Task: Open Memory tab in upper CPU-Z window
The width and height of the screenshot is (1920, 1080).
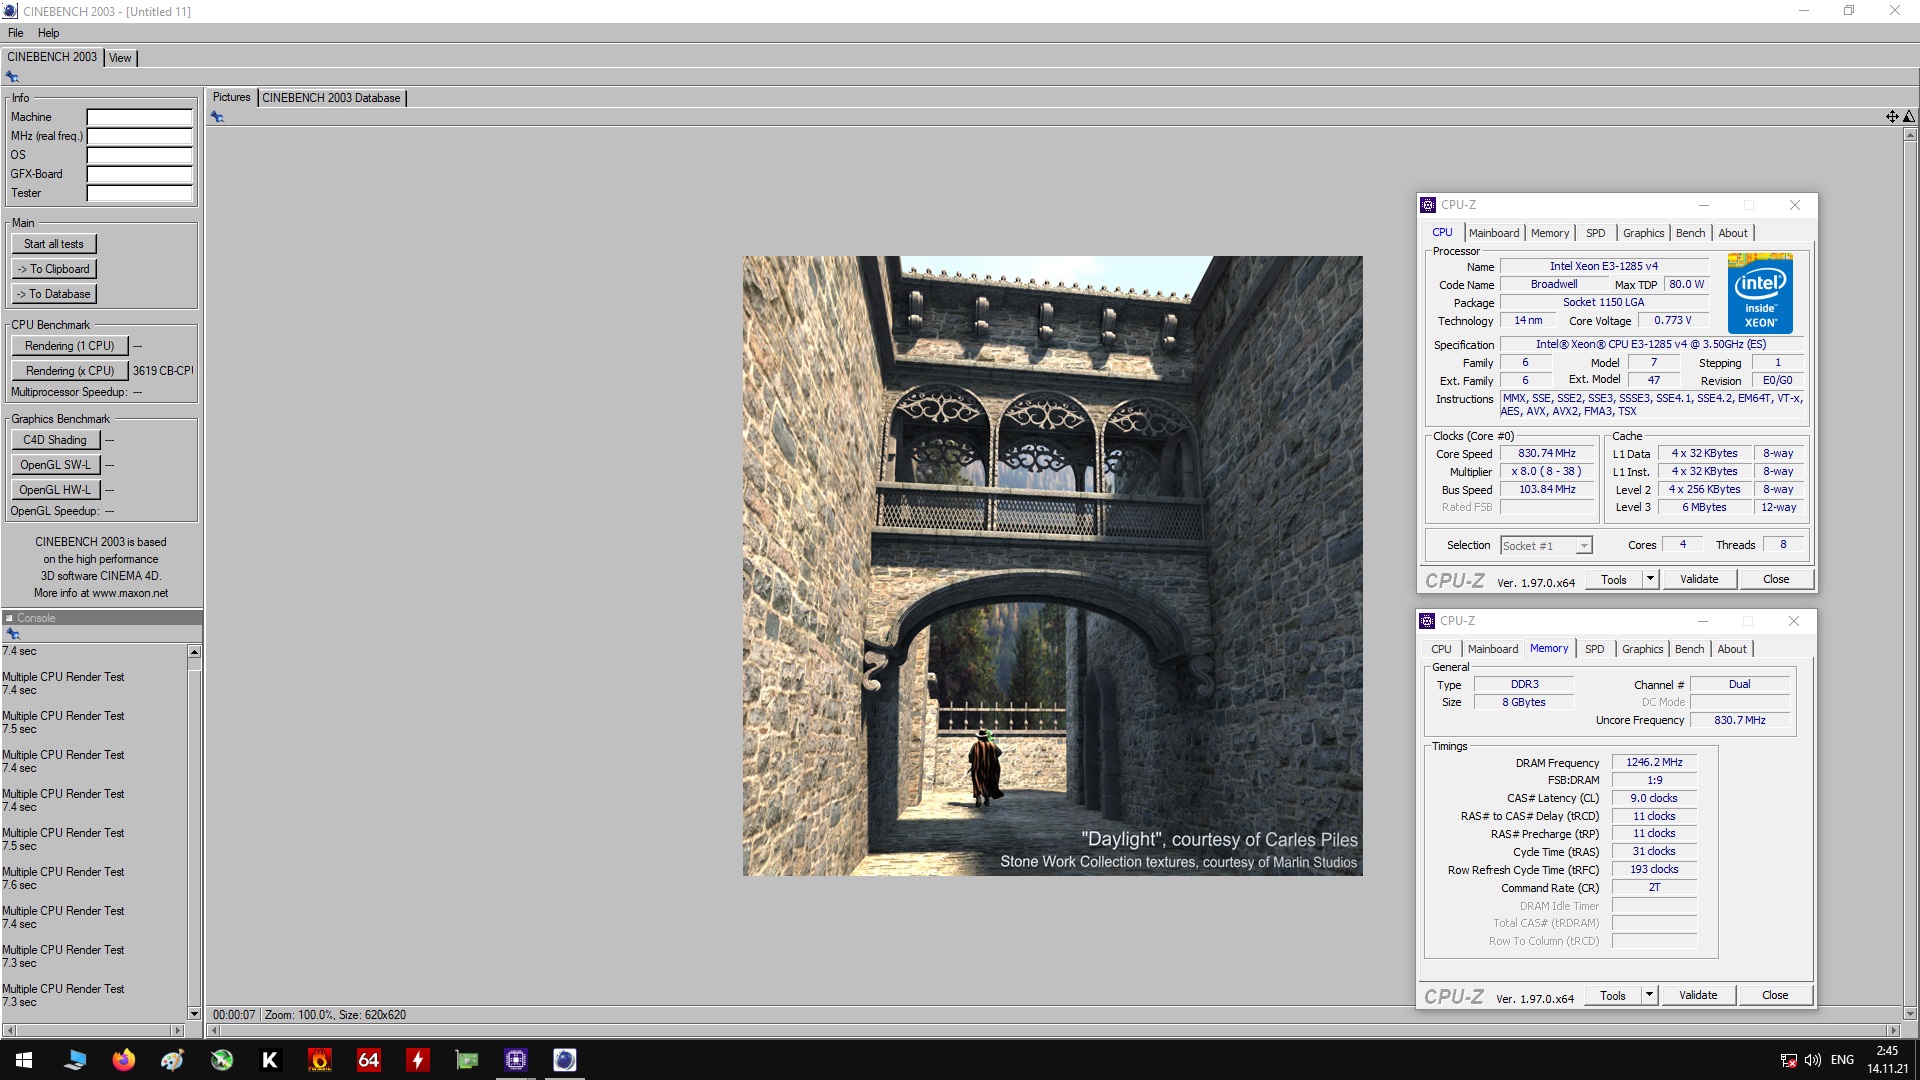Action: pos(1550,233)
